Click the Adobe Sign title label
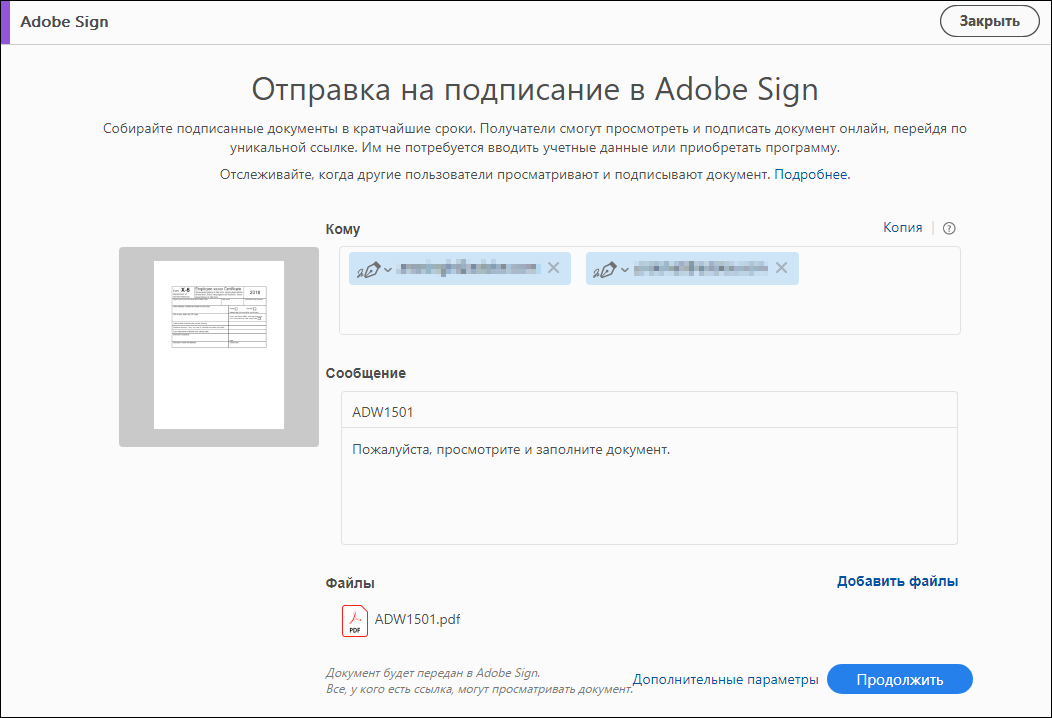The image size is (1052, 718). [64, 22]
